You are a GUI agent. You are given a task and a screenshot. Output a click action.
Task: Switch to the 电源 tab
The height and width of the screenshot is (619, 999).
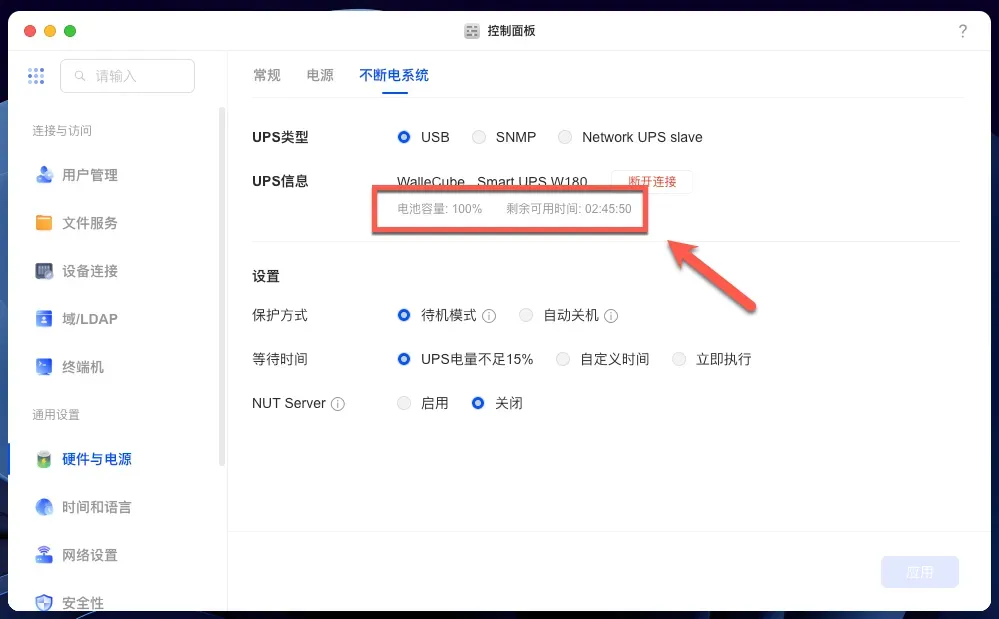click(x=320, y=75)
